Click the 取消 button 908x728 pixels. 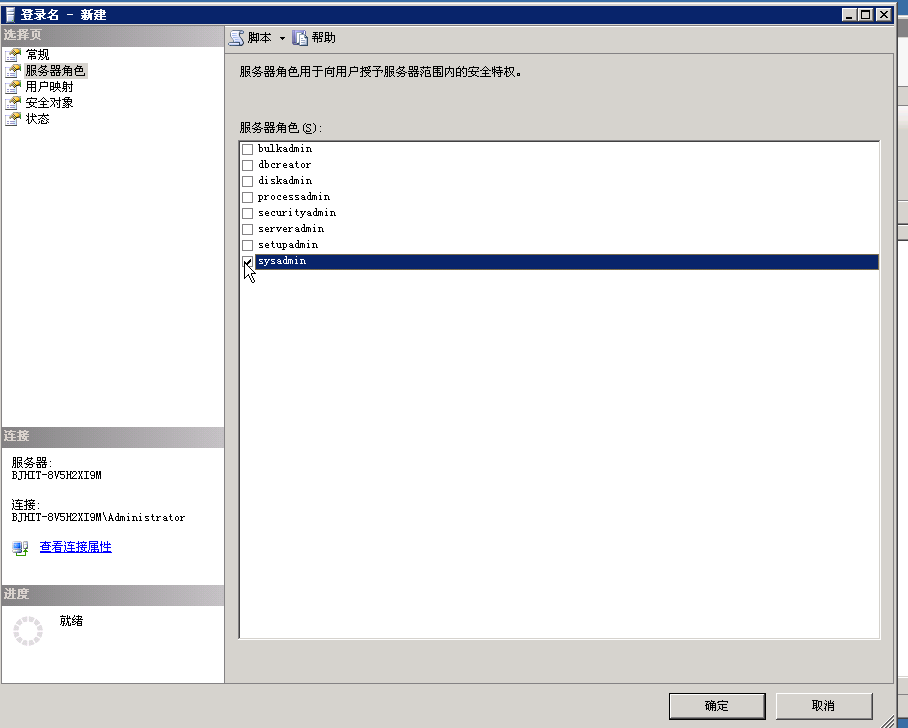click(823, 706)
